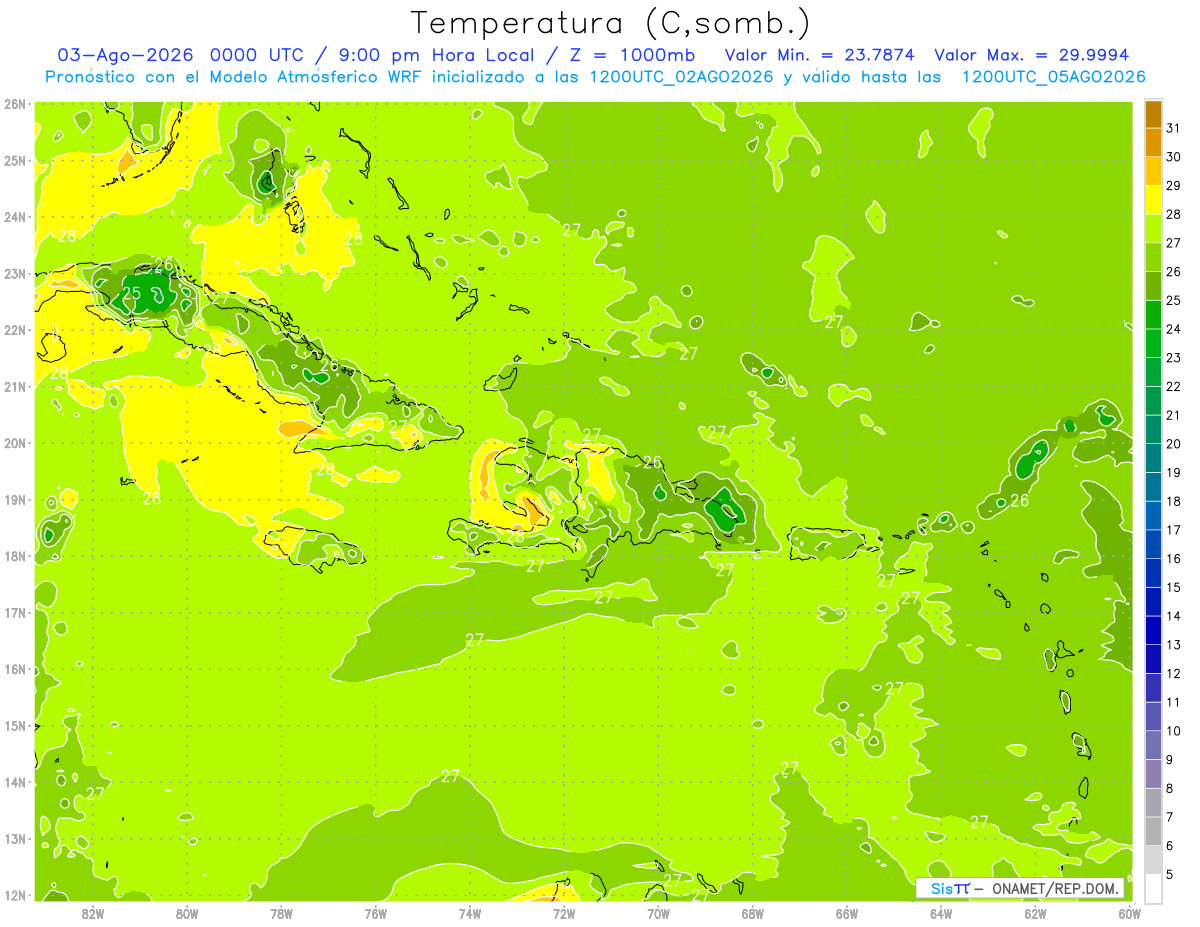The height and width of the screenshot is (927, 1200).
Task: Pick the legend swatch between 23 and 24
Action: (1153, 343)
